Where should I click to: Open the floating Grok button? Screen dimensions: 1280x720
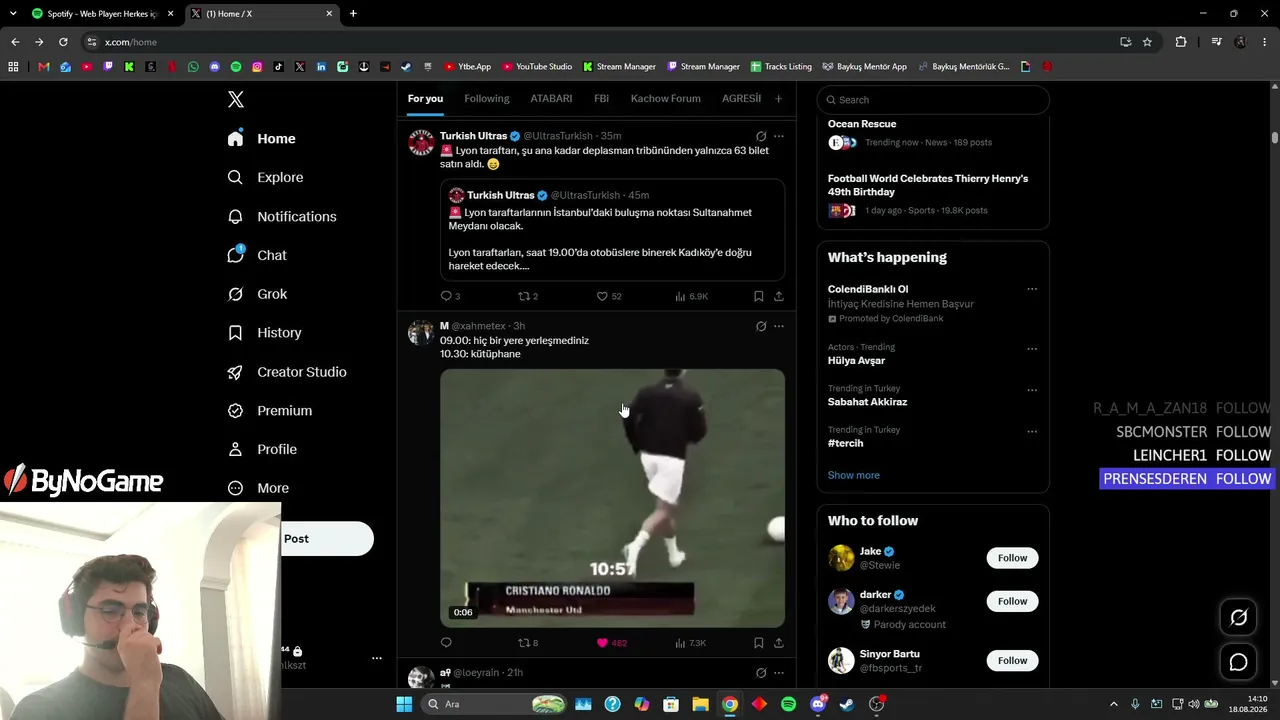point(1238,618)
